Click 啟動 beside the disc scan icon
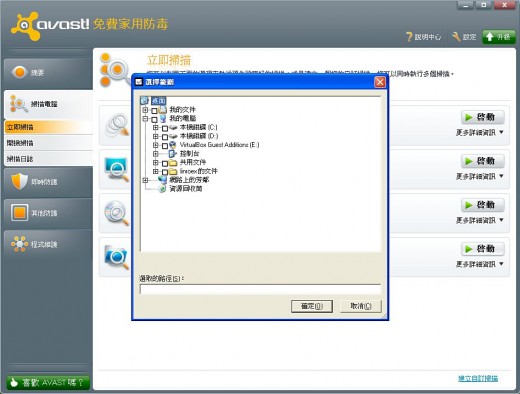This screenshot has width=520, height=394. [x=482, y=205]
